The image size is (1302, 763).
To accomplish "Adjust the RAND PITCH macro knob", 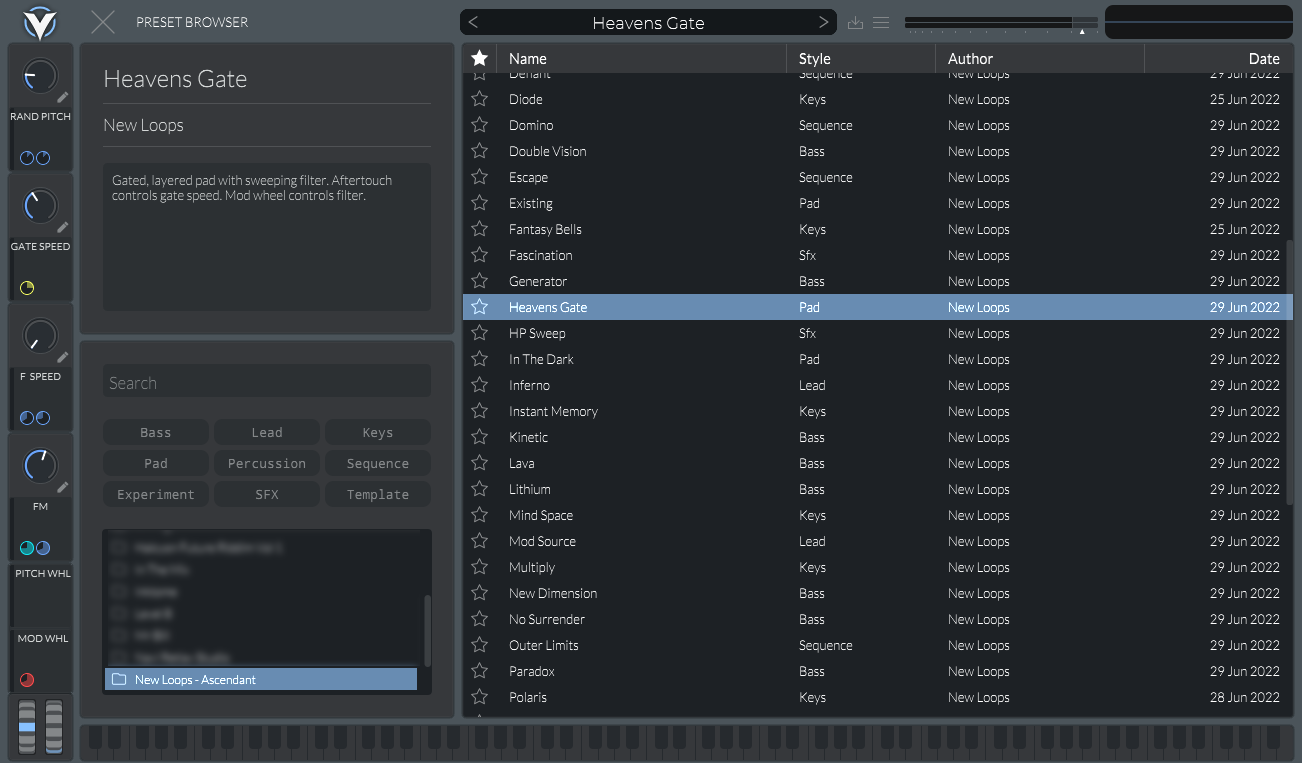I will 40,76.
